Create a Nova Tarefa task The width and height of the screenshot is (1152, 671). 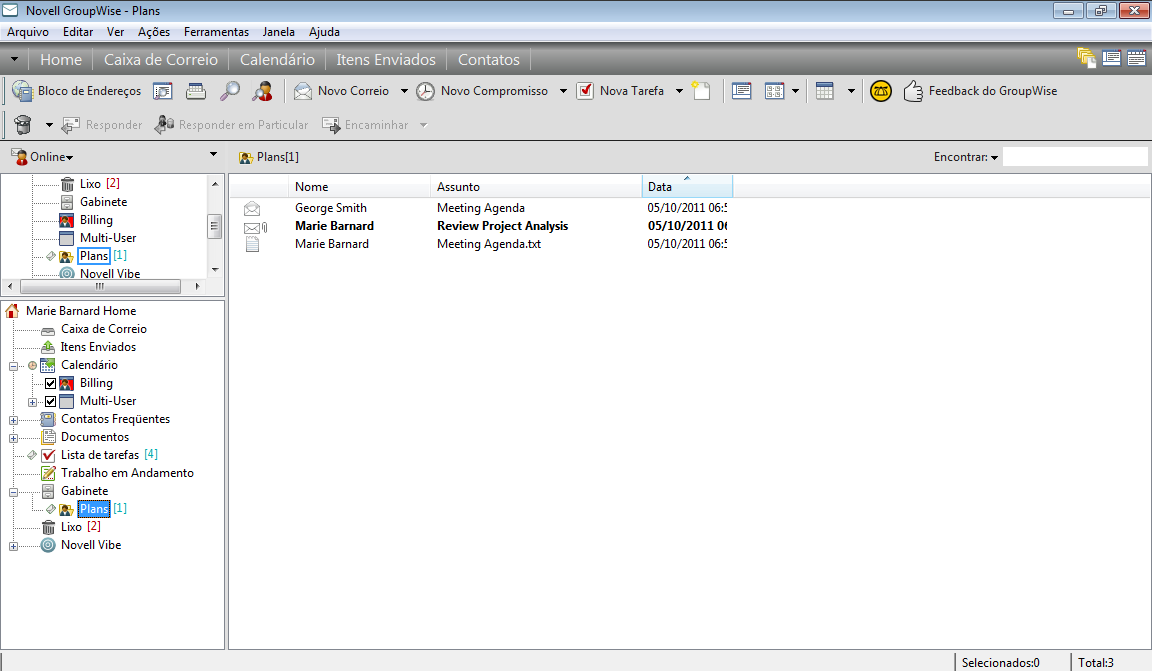pyautogui.click(x=620, y=91)
